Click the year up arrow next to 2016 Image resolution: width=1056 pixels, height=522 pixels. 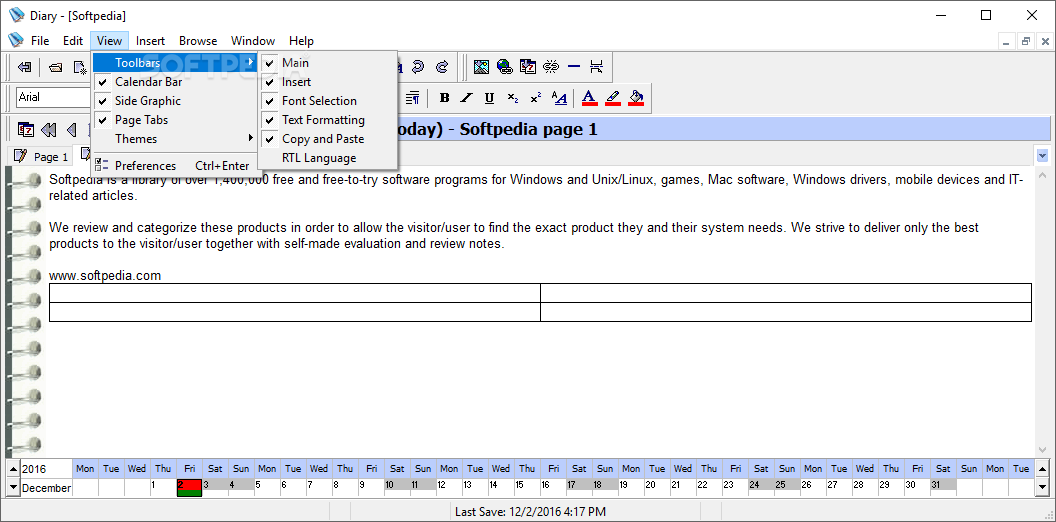13,468
